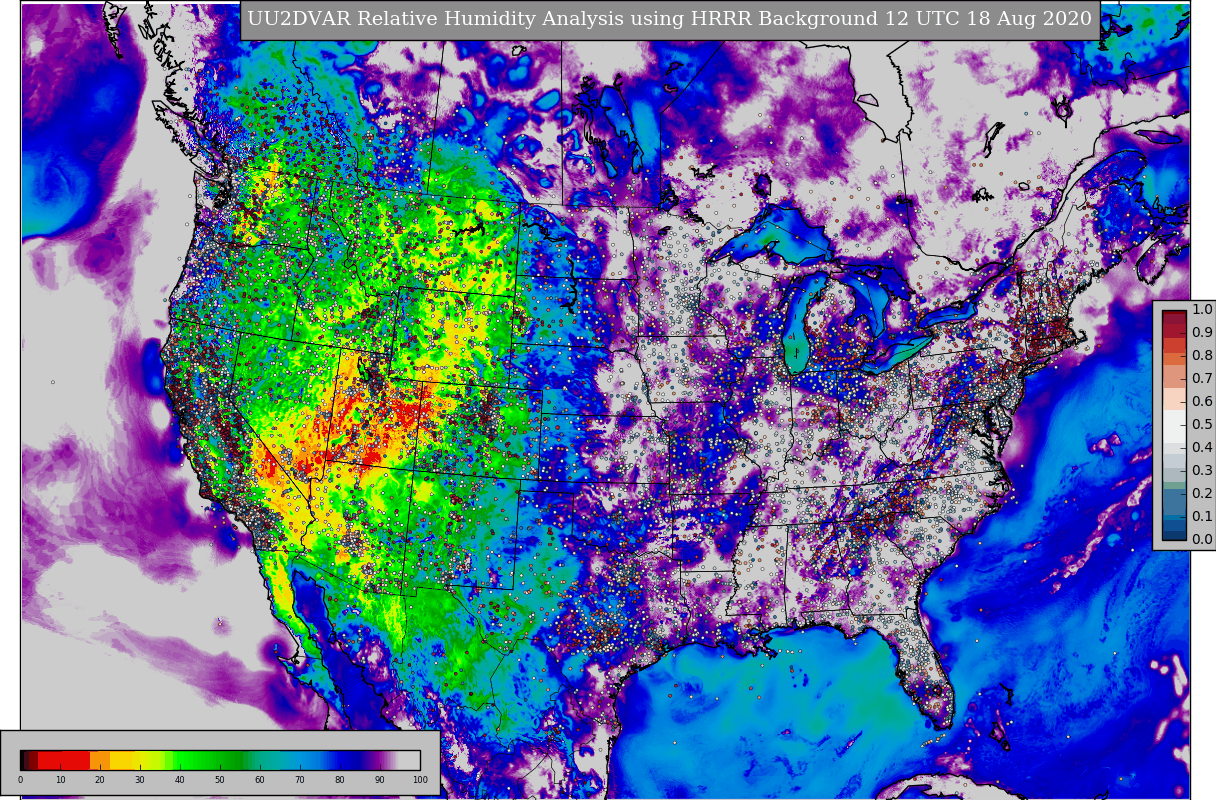Screen dimensions: 1216x800
Task: Click the "20" tick on humidity colorbar
Action: pyautogui.click(x=100, y=780)
